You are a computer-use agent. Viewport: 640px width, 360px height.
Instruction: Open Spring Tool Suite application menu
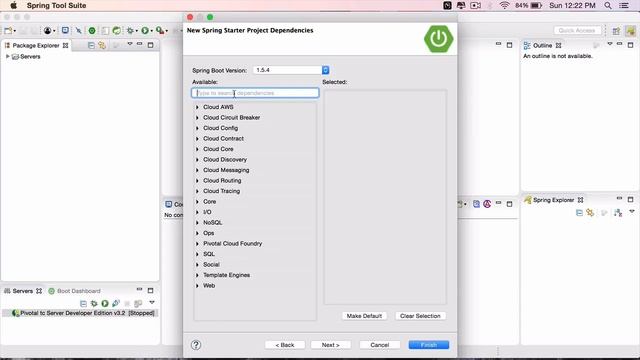[x=56, y=6]
